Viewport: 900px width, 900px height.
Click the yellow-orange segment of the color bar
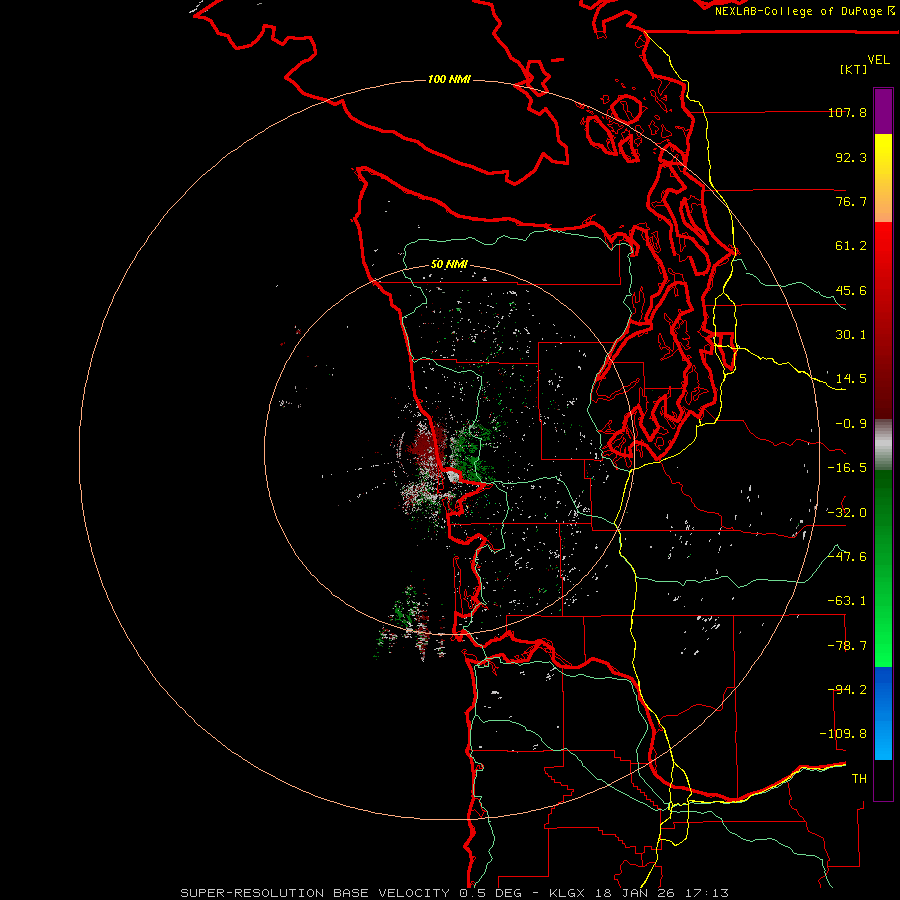pyautogui.click(x=883, y=178)
